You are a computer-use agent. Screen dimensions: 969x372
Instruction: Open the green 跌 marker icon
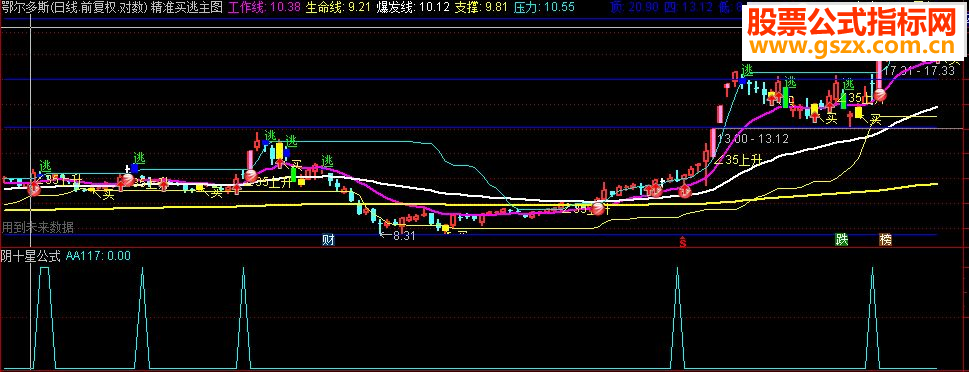click(841, 240)
